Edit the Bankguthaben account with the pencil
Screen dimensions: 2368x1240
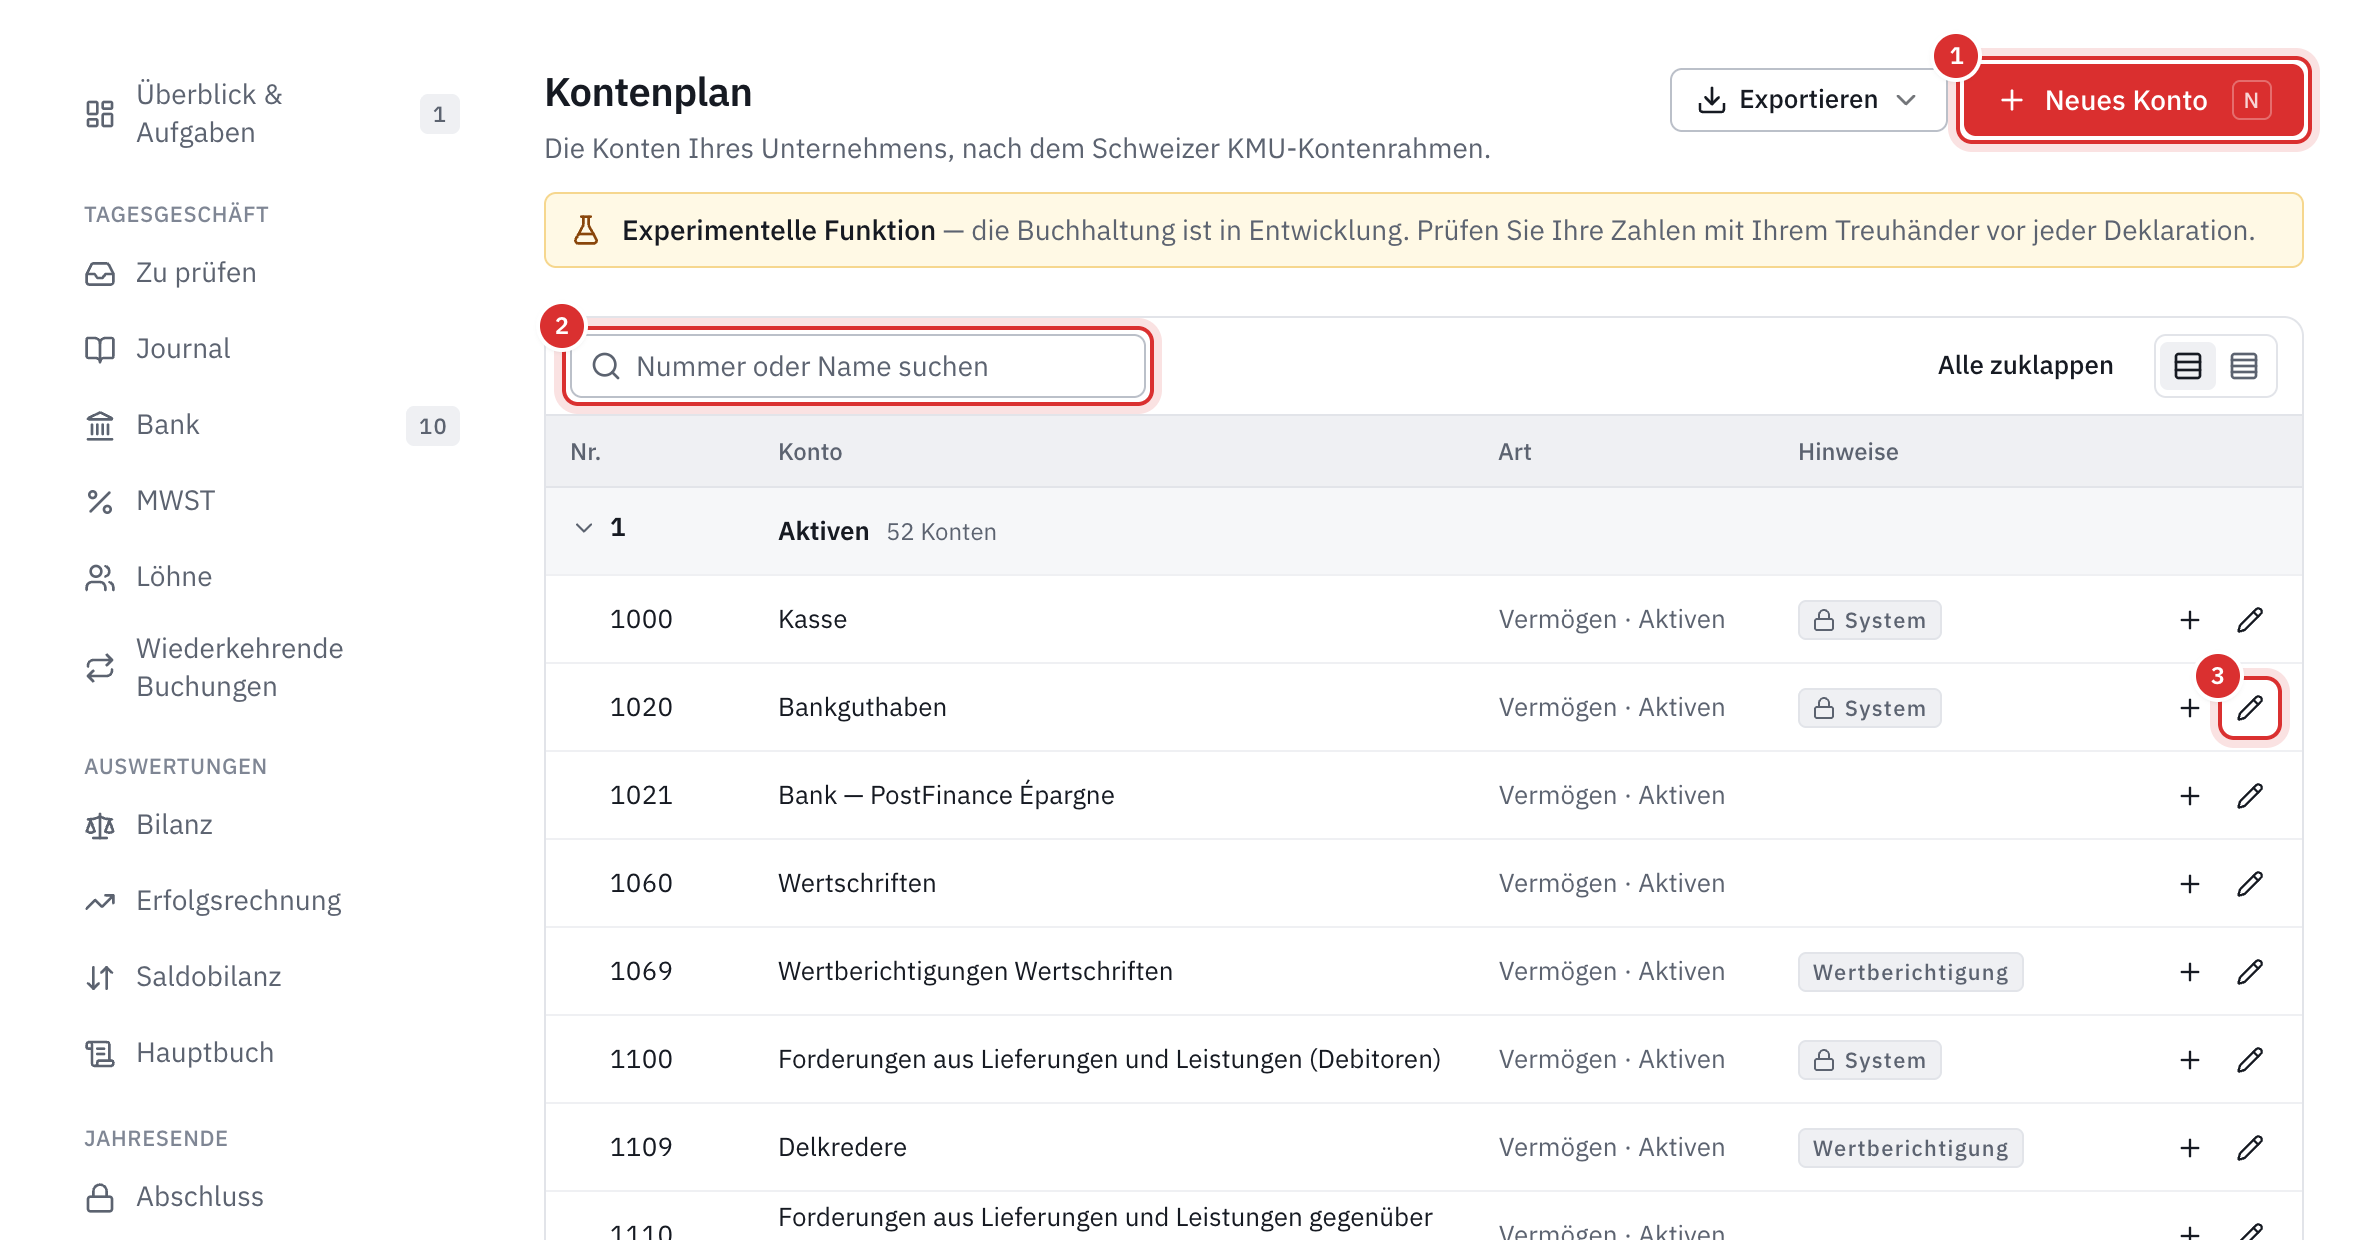2250,708
